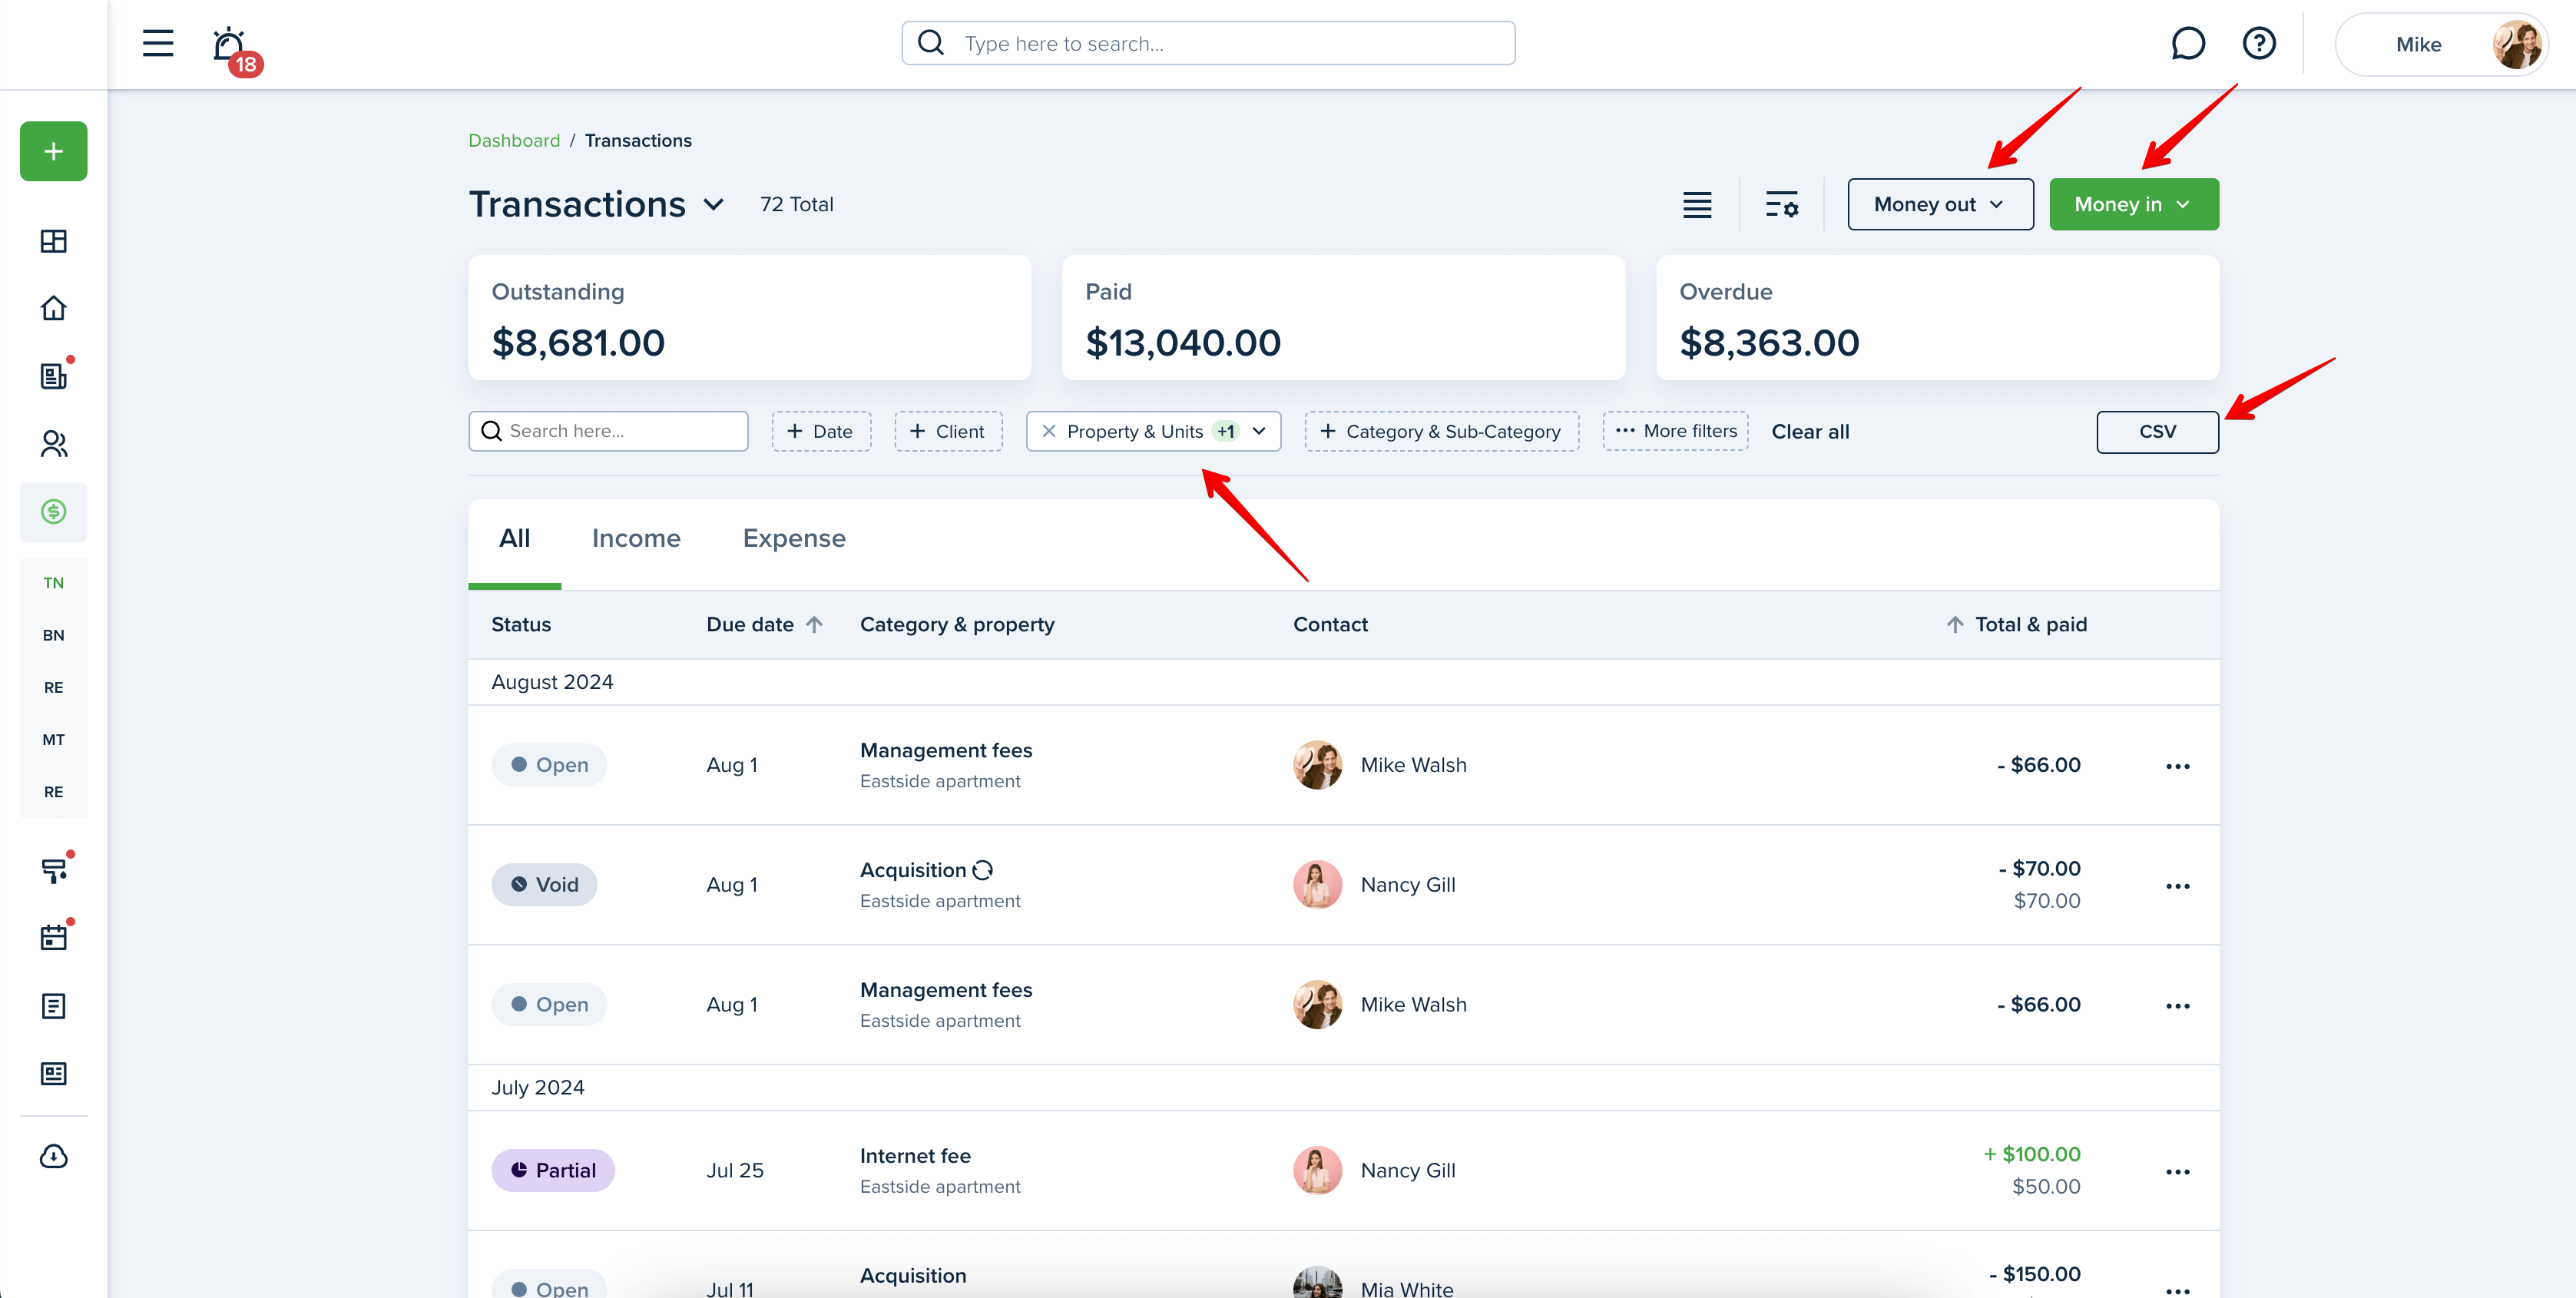Open the documents page icon in sidebar

click(54, 1006)
